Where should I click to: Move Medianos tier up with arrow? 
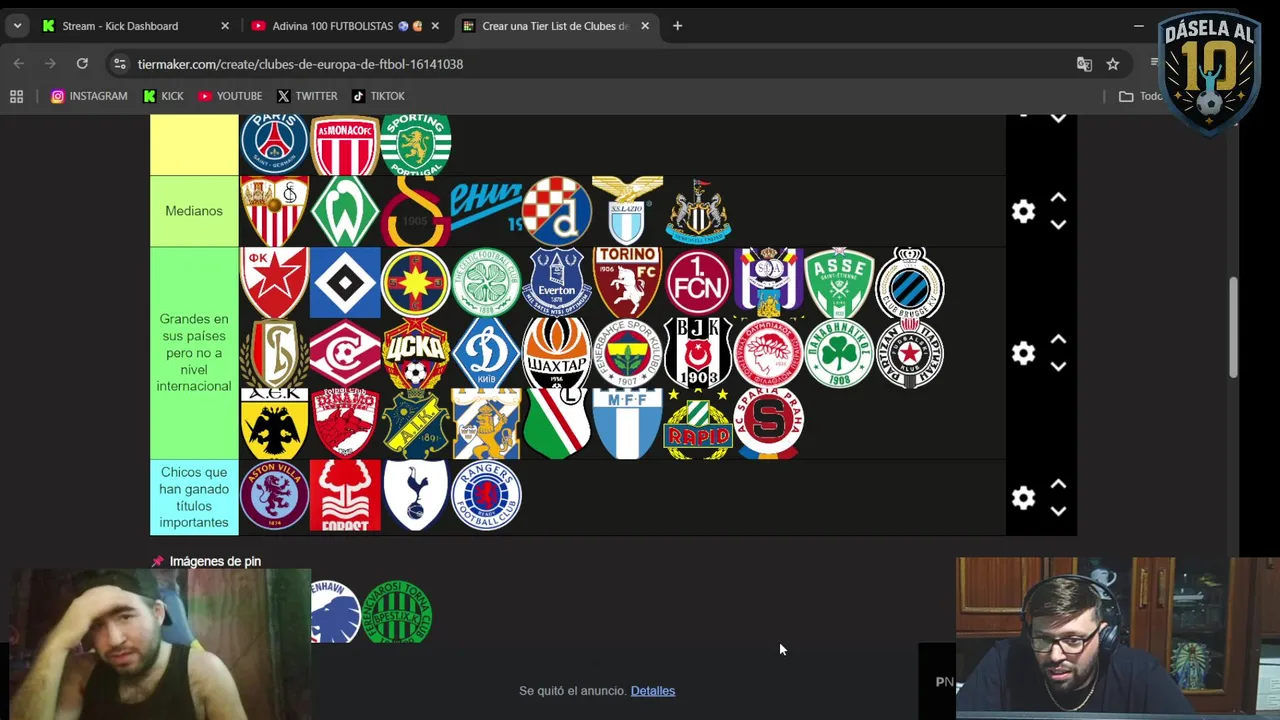[1058, 198]
